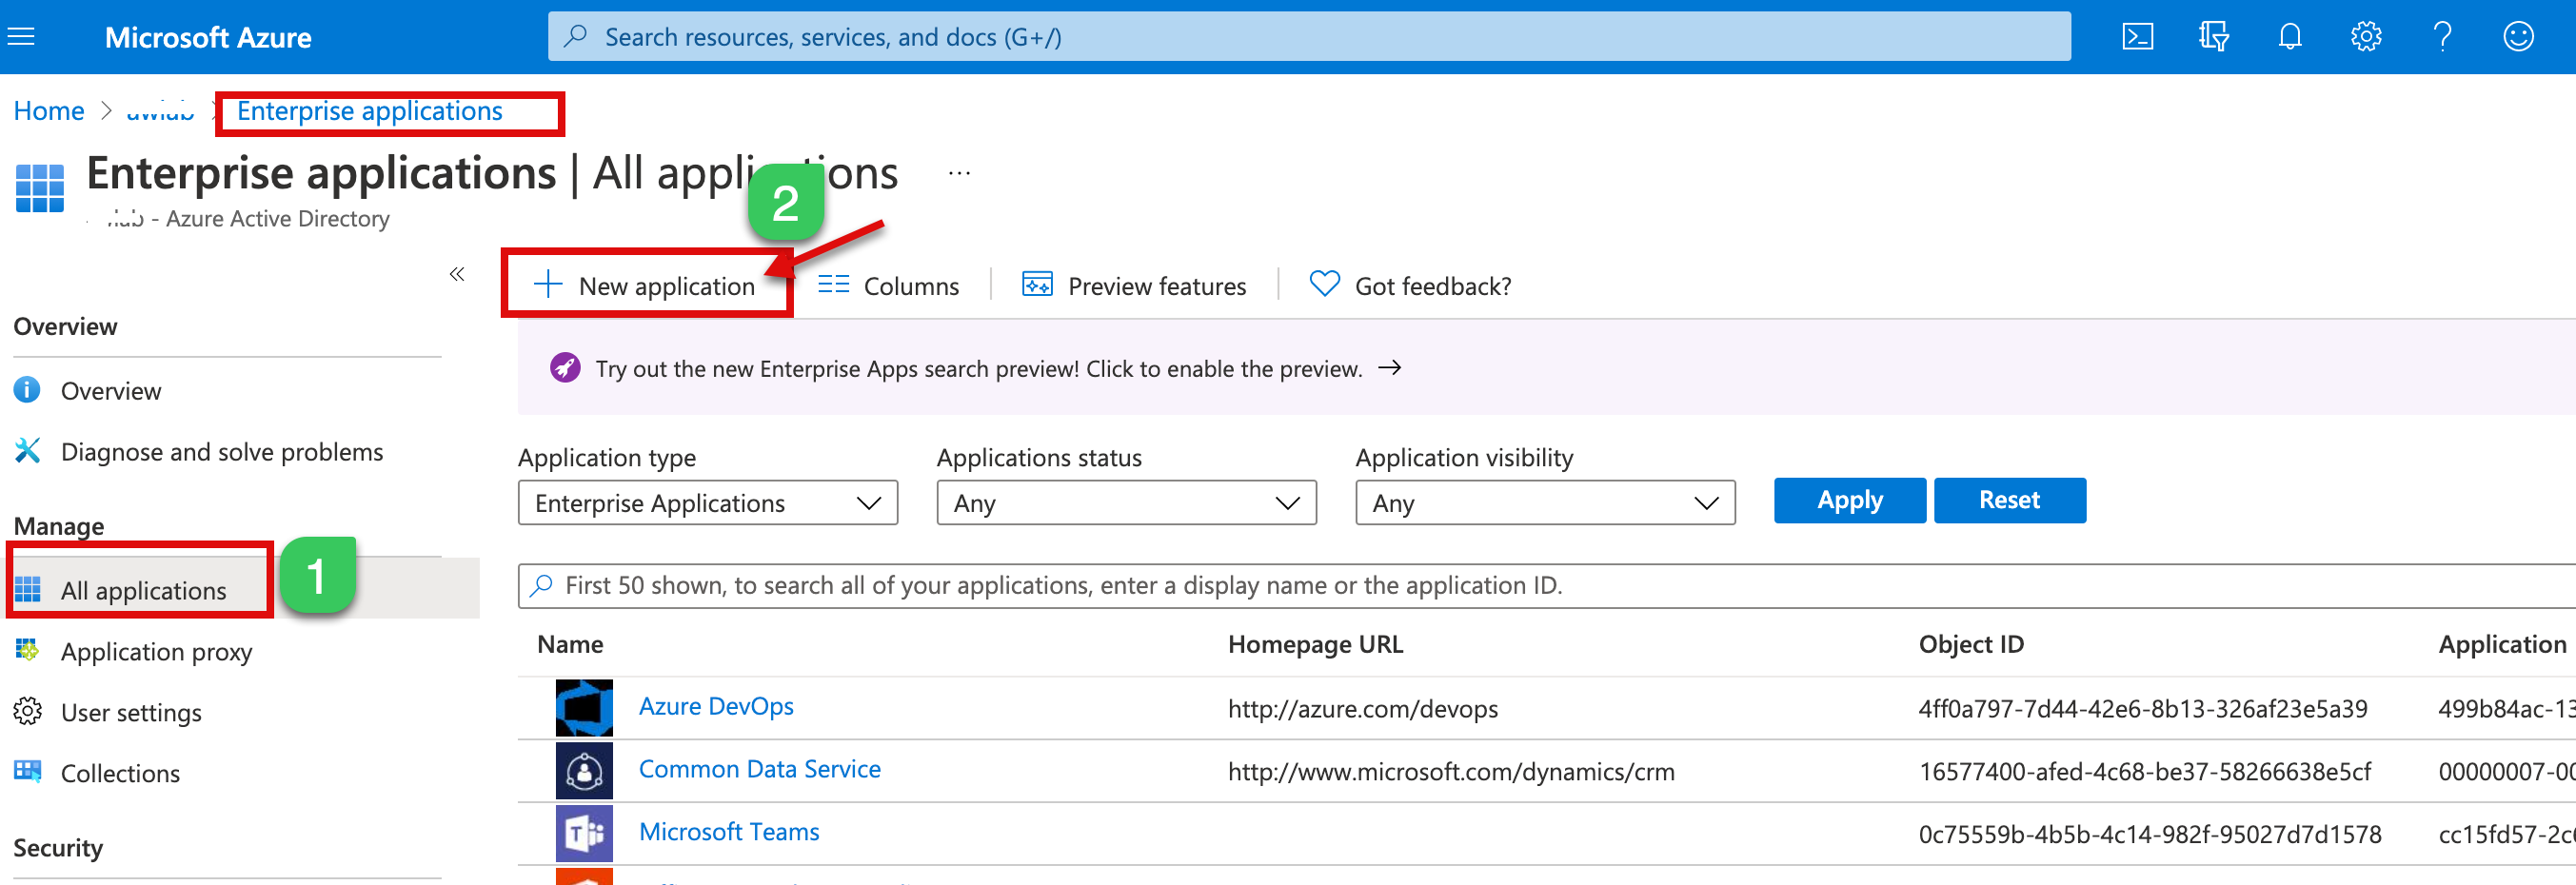Open the Common Data Service link
Image resolution: width=2576 pixels, height=885 pixels.
click(x=759, y=769)
